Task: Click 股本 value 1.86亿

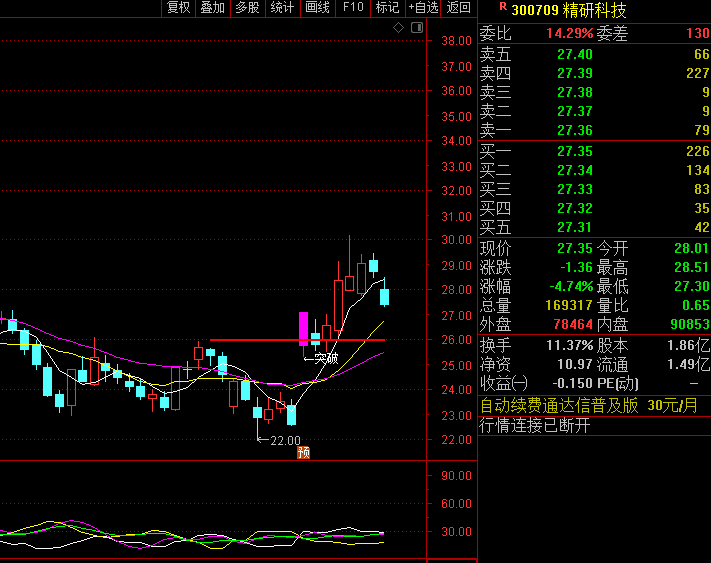Action: 688,346
